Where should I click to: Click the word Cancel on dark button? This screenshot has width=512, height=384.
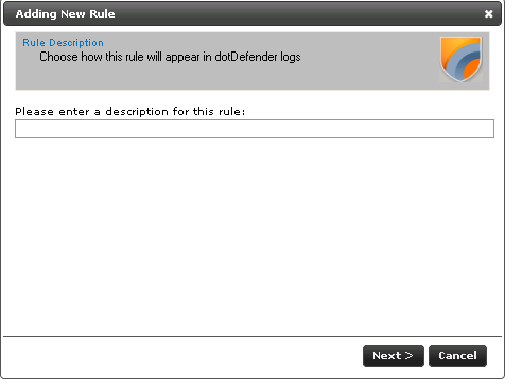point(457,356)
